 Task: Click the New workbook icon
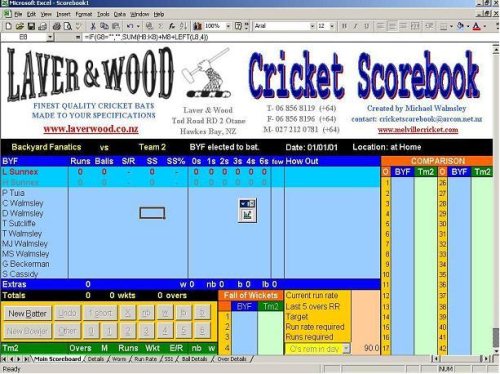(9, 26)
